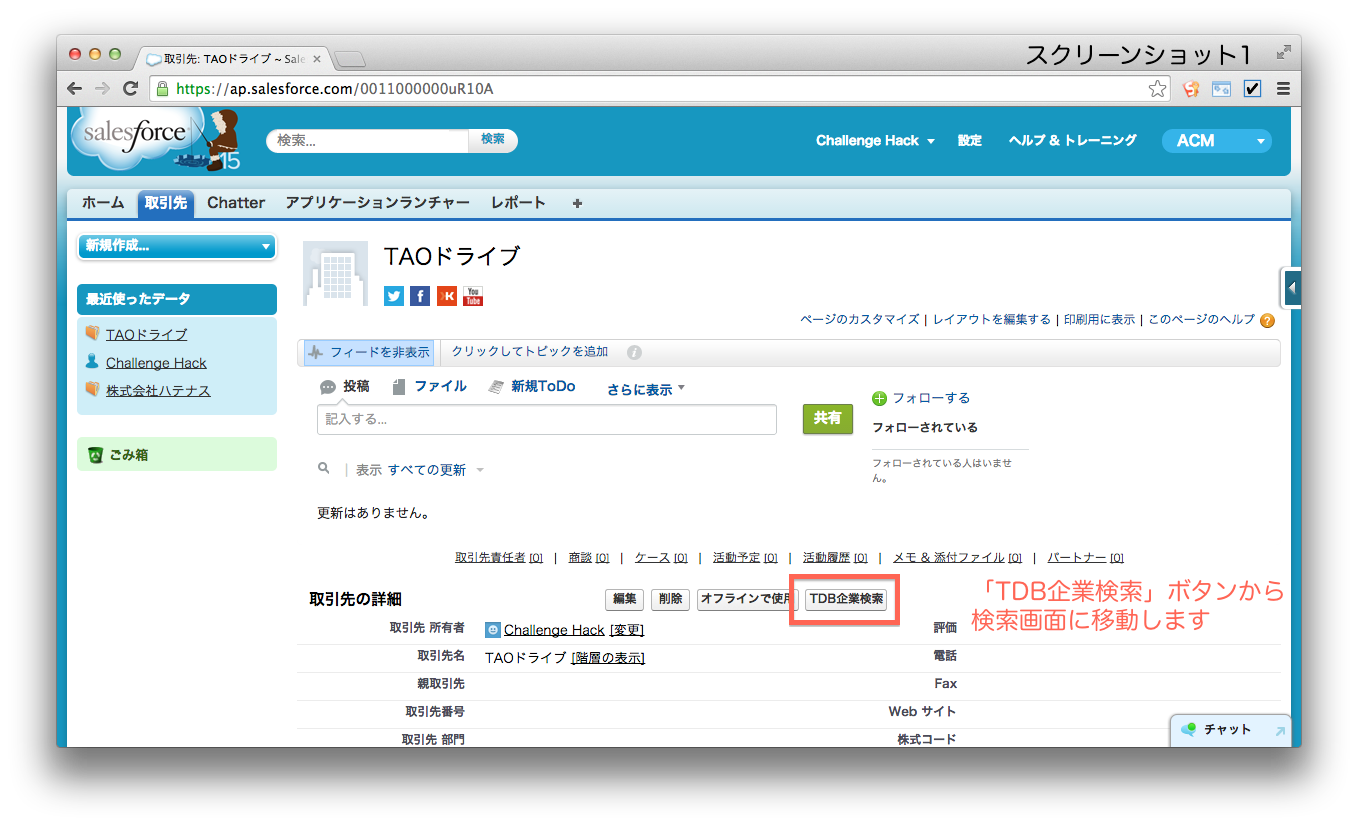Click the 編集 edit button
This screenshot has height=826, width=1358.
625,599
